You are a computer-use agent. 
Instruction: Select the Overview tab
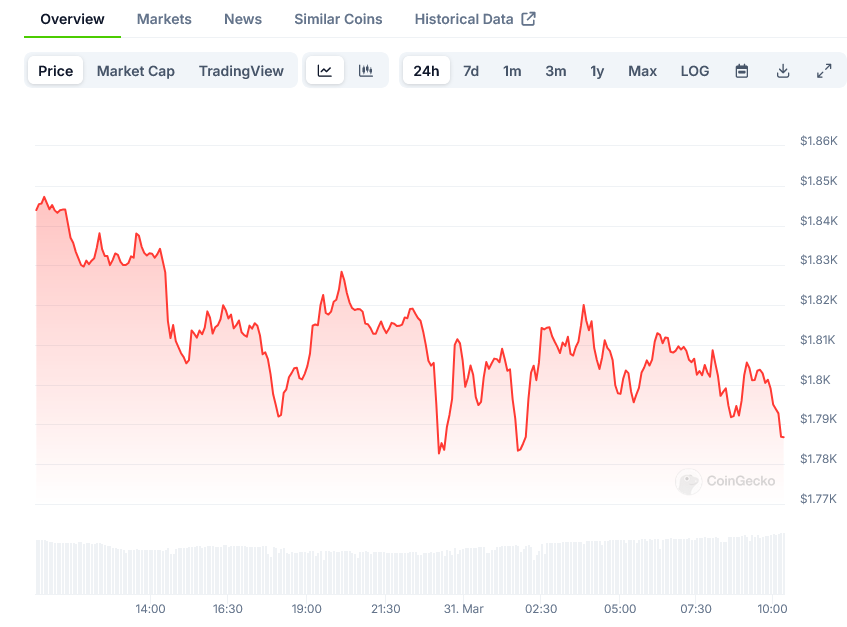pos(72,19)
